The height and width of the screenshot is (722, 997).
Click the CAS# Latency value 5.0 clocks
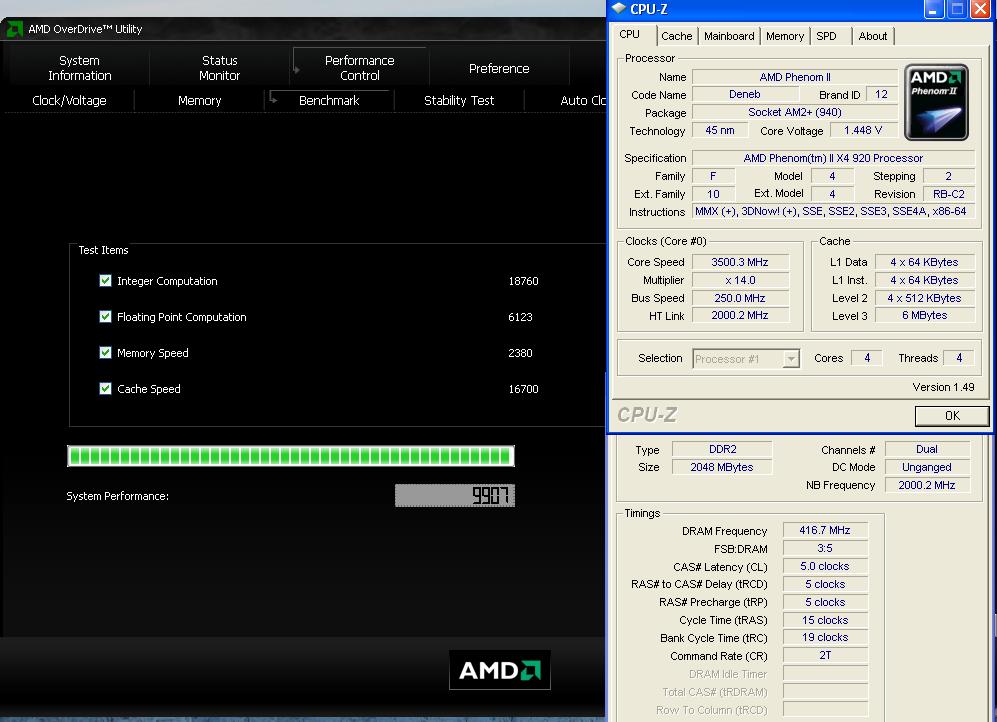pos(825,566)
